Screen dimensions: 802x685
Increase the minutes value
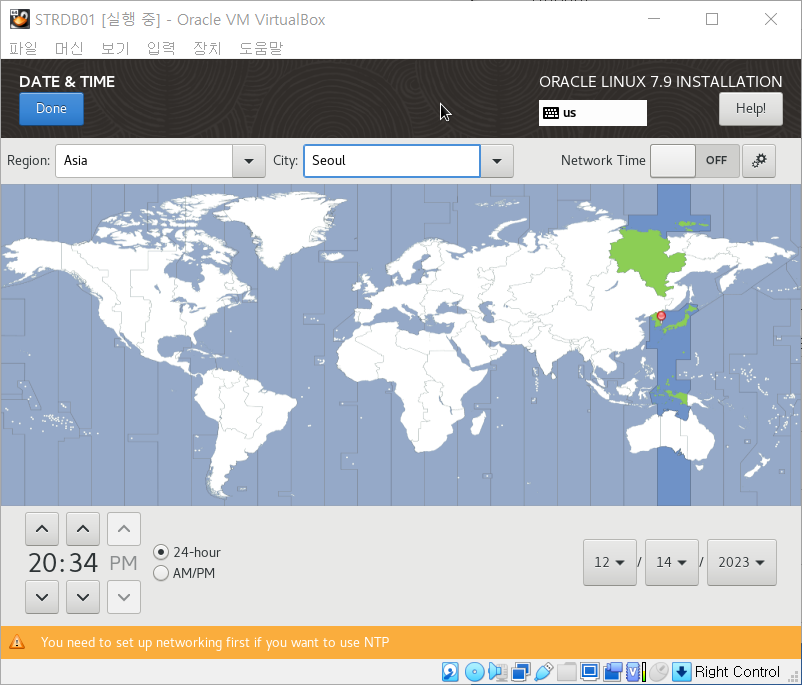(x=83, y=529)
